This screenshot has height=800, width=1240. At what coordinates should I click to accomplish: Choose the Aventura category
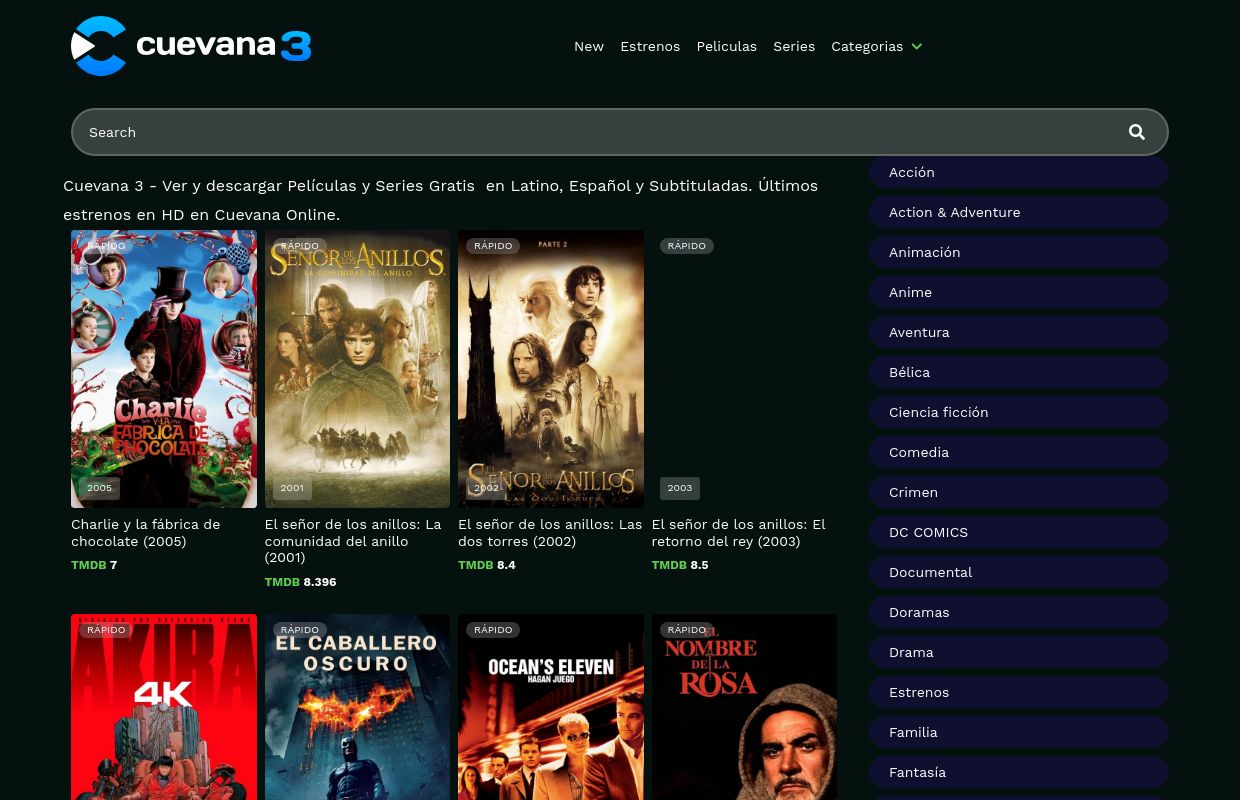1018,332
